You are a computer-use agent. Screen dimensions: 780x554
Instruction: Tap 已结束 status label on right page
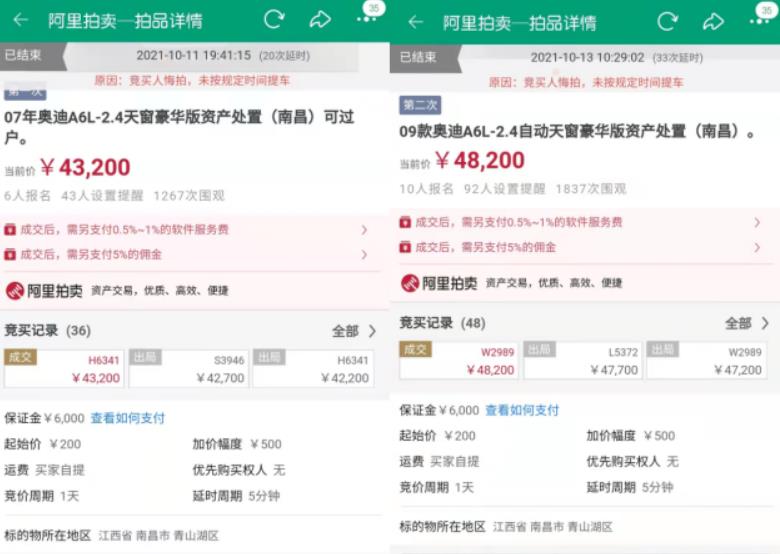click(x=418, y=57)
